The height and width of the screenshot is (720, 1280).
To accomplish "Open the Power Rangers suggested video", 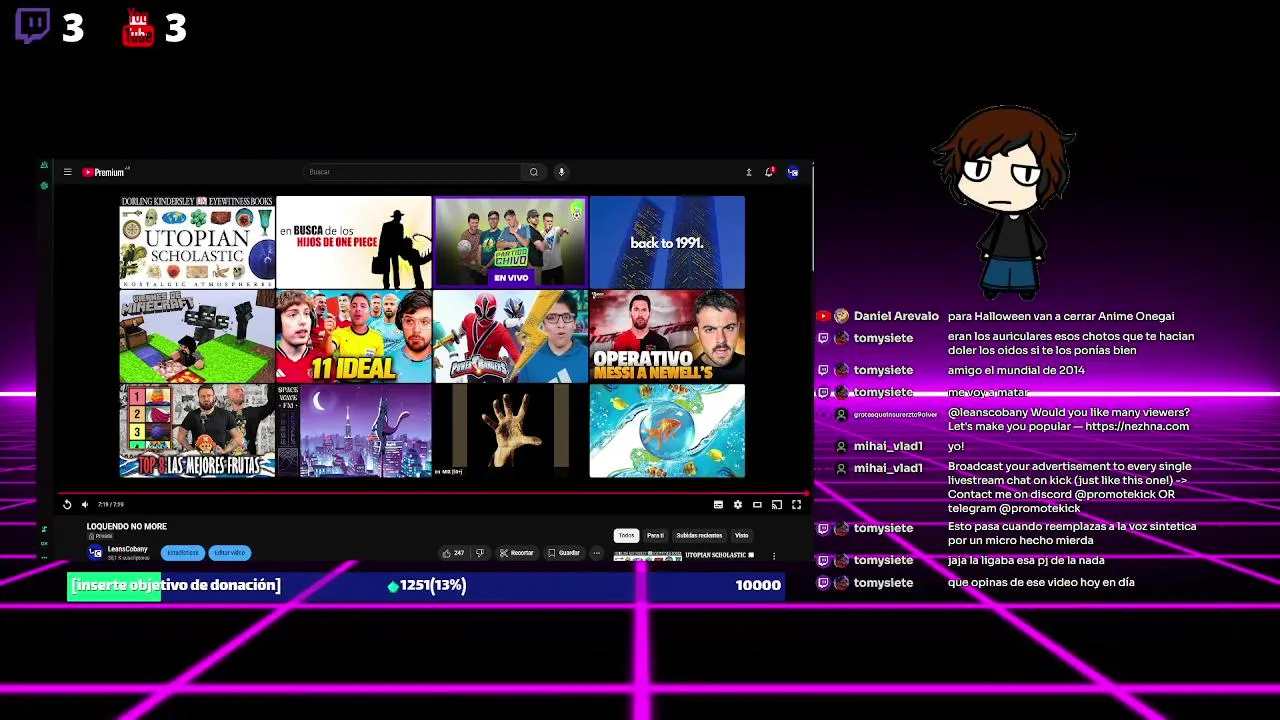I will click(510, 336).
